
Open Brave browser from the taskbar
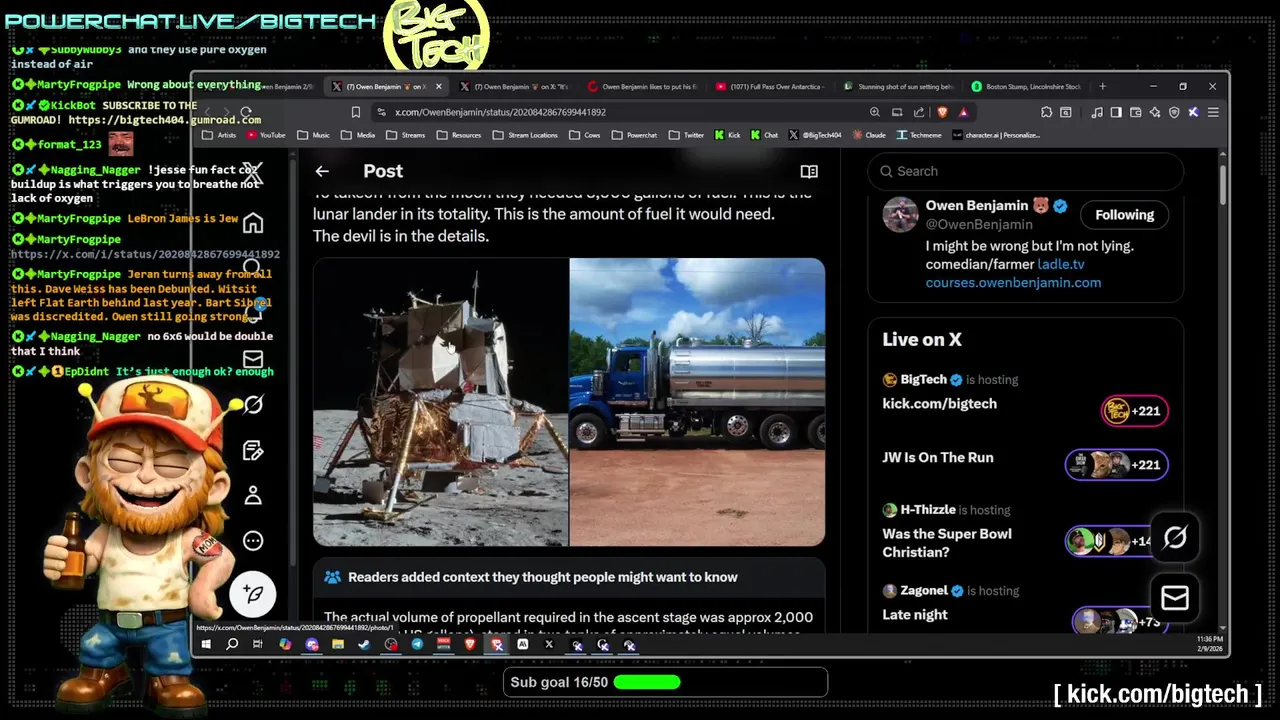[x=470, y=645]
